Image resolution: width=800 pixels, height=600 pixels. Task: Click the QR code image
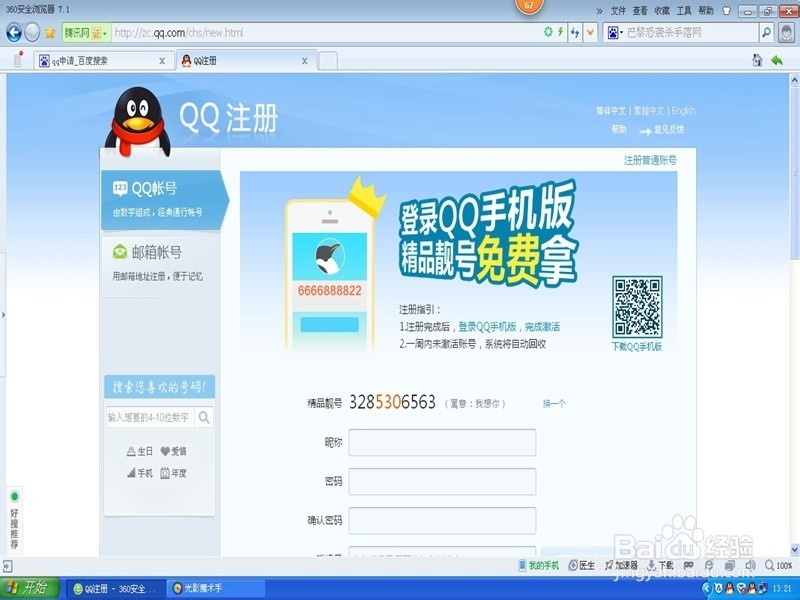point(637,306)
